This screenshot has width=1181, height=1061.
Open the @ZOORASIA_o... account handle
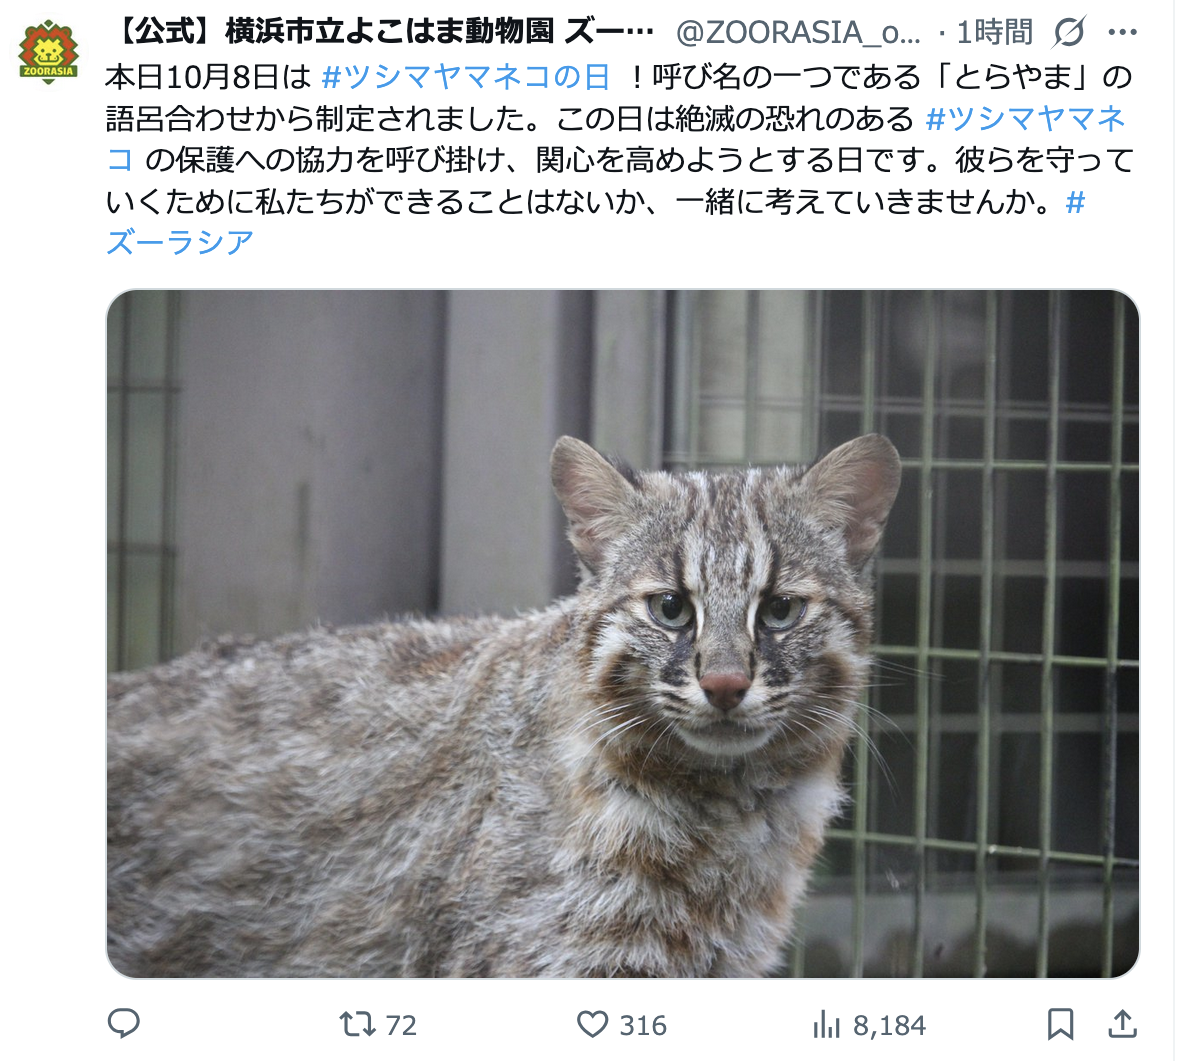point(798,32)
